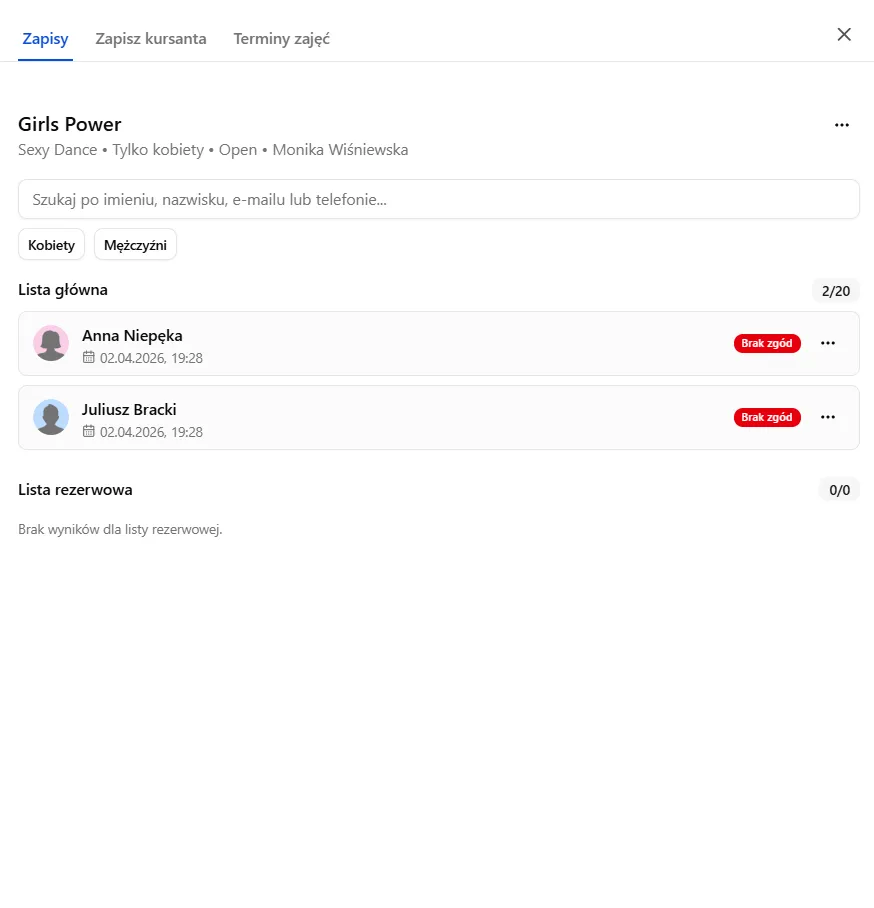The width and height of the screenshot is (874, 908).
Task: Open Anna Niepęka row options menu
Action: pyautogui.click(x=828, y=343)
